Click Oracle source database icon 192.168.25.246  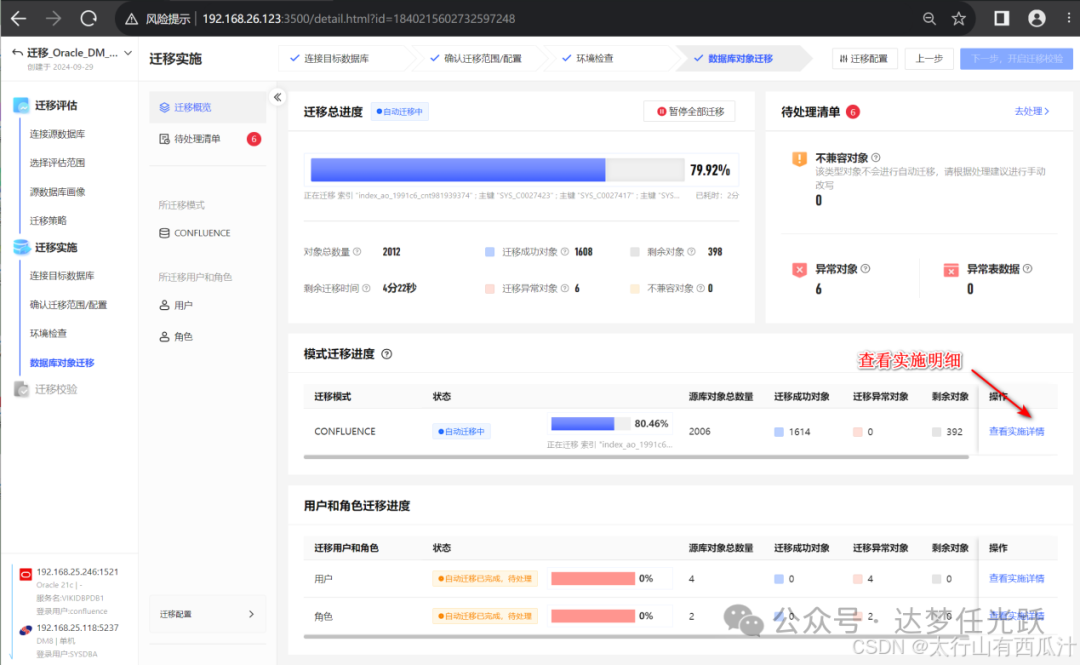pos(25,573)
